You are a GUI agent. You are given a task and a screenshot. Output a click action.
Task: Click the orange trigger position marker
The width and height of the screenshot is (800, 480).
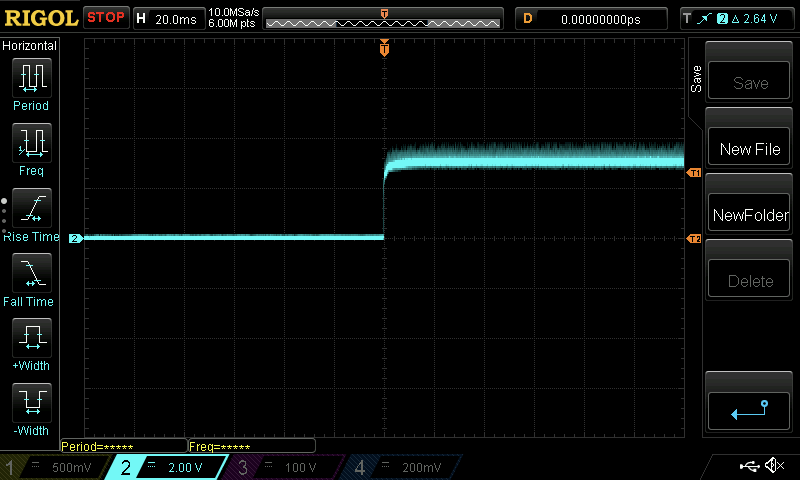click(384, 48)
